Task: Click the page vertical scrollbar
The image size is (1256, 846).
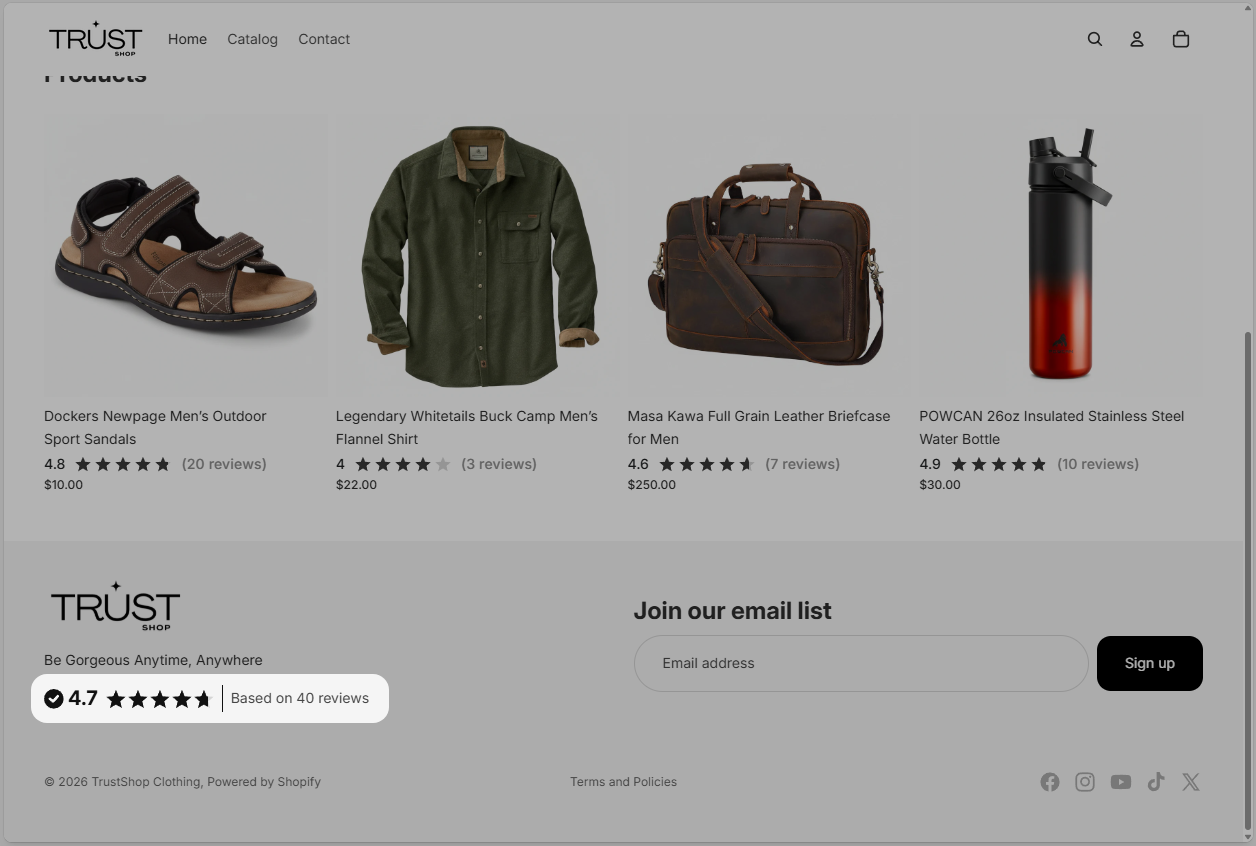Action: click(1247, 580)
